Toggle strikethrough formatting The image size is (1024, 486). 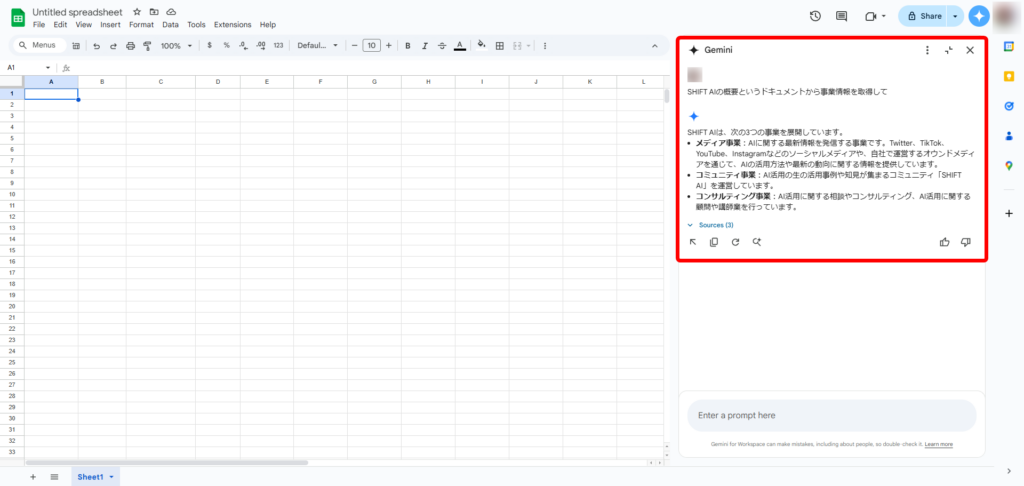pyautogui.click(x=442, y=46)
